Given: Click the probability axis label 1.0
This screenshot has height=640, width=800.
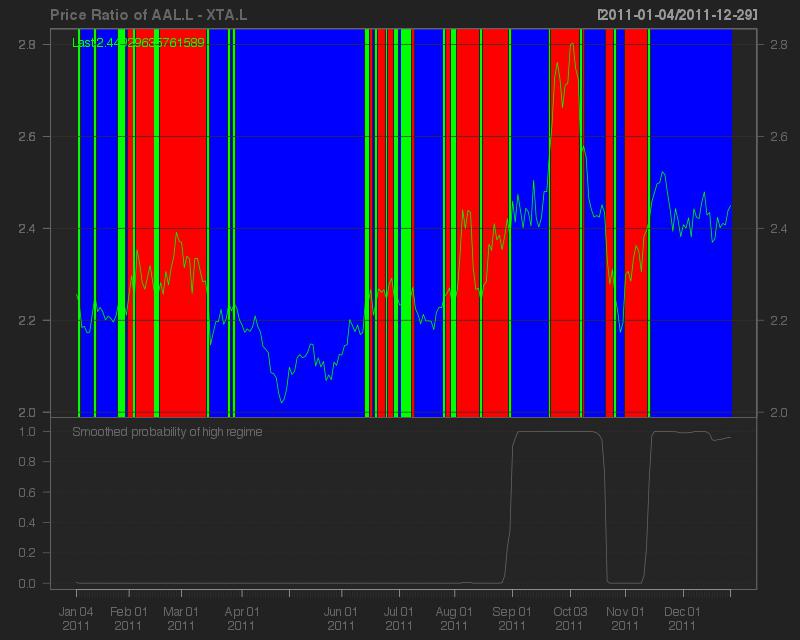Looking at the screenshot, I should pyautogui.click(x=27, y=431).
